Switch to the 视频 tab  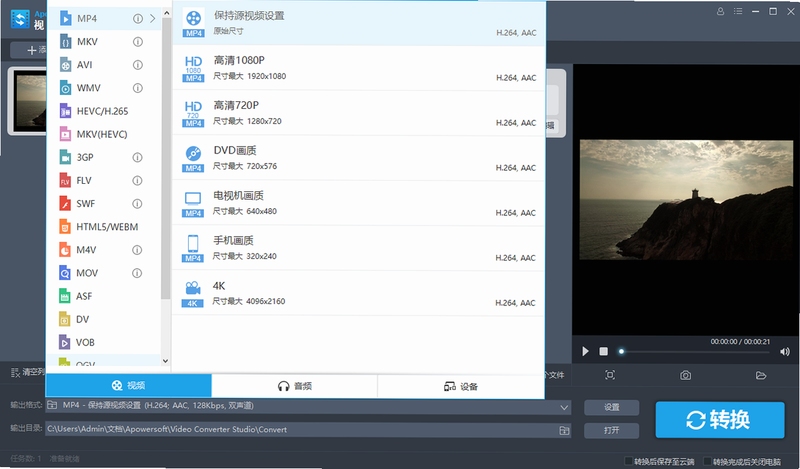[129, 385]
